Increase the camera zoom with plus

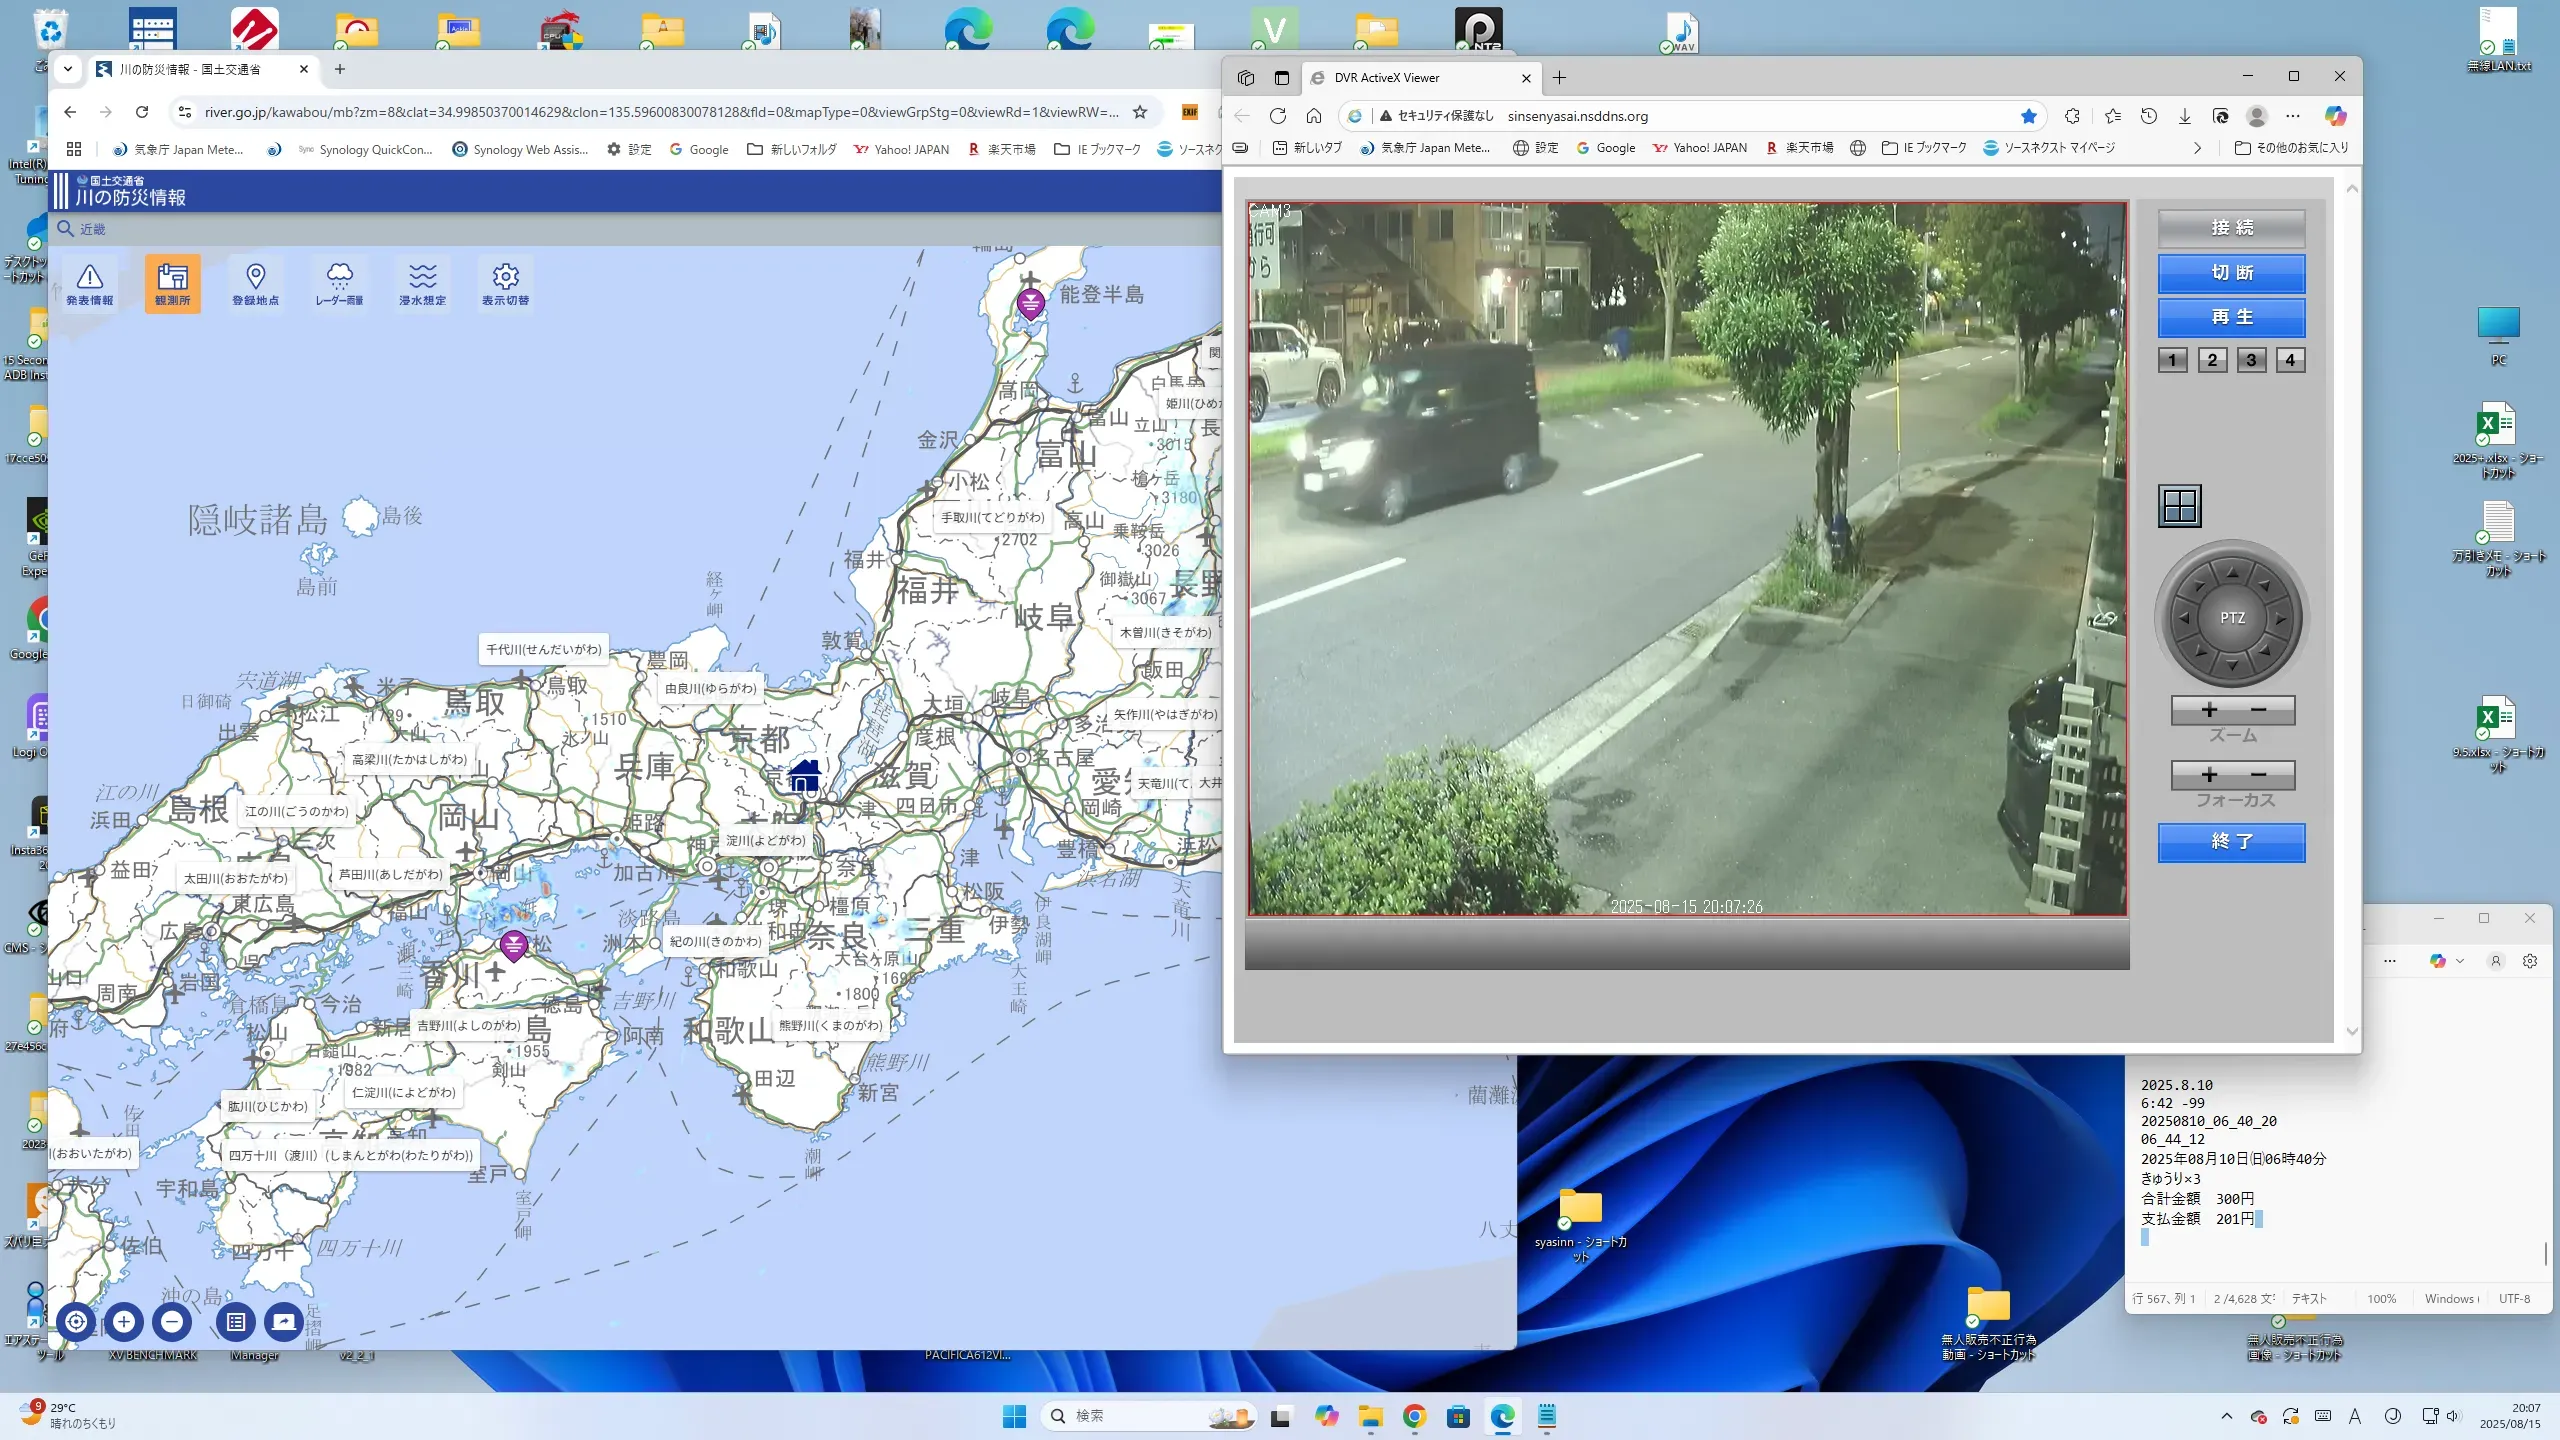tap(2209, 710)
